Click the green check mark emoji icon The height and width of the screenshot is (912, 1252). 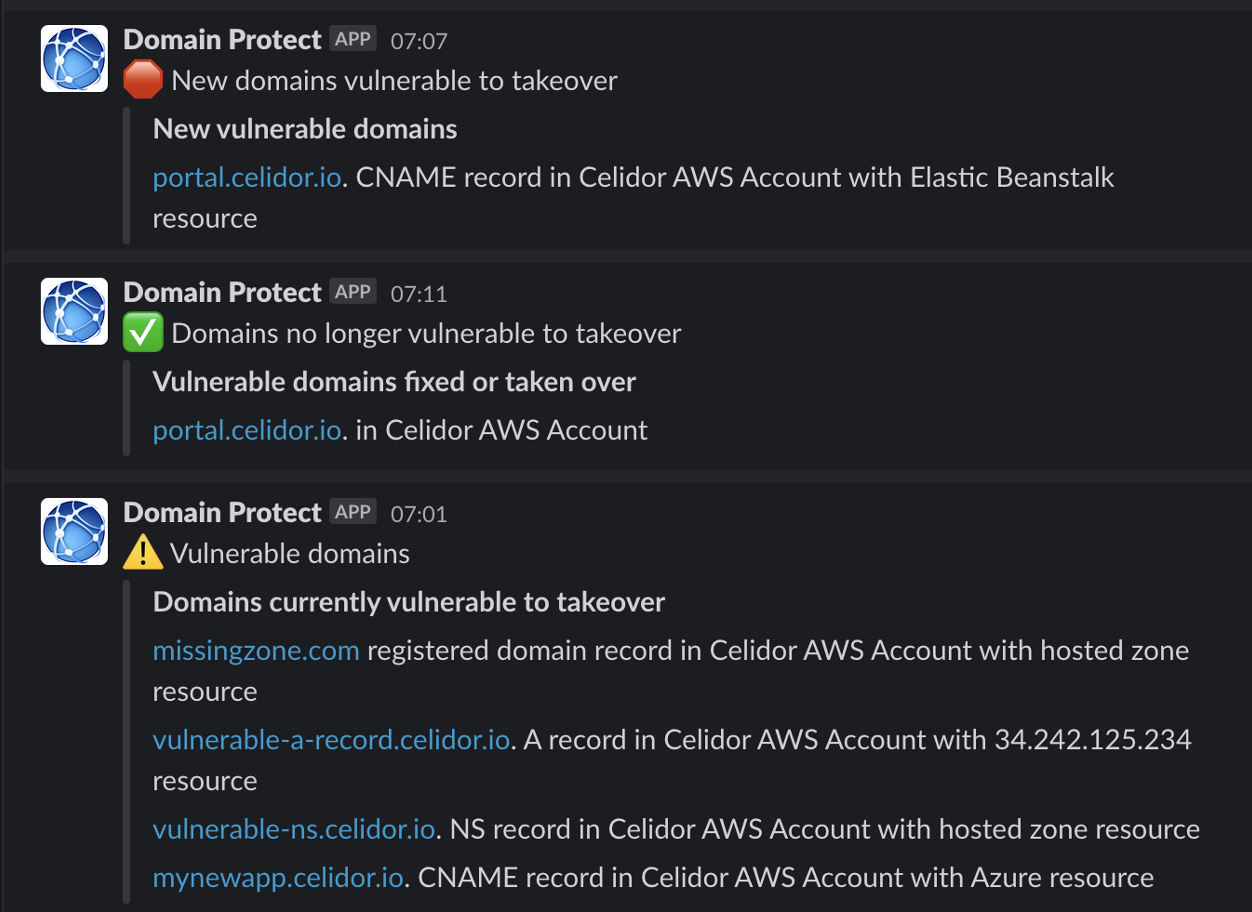point(142,331)
